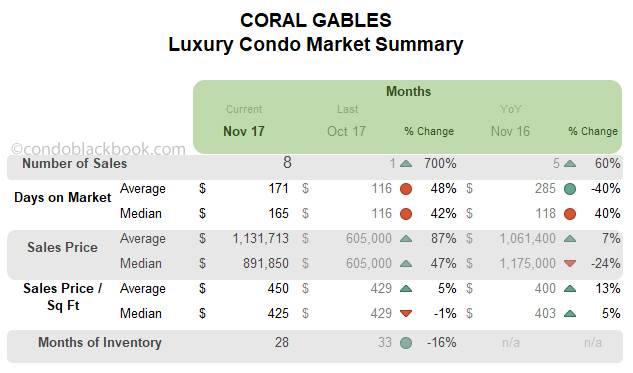Click the Coral Gables title heading
Screen dimensions: 633x373
(316, 20)
